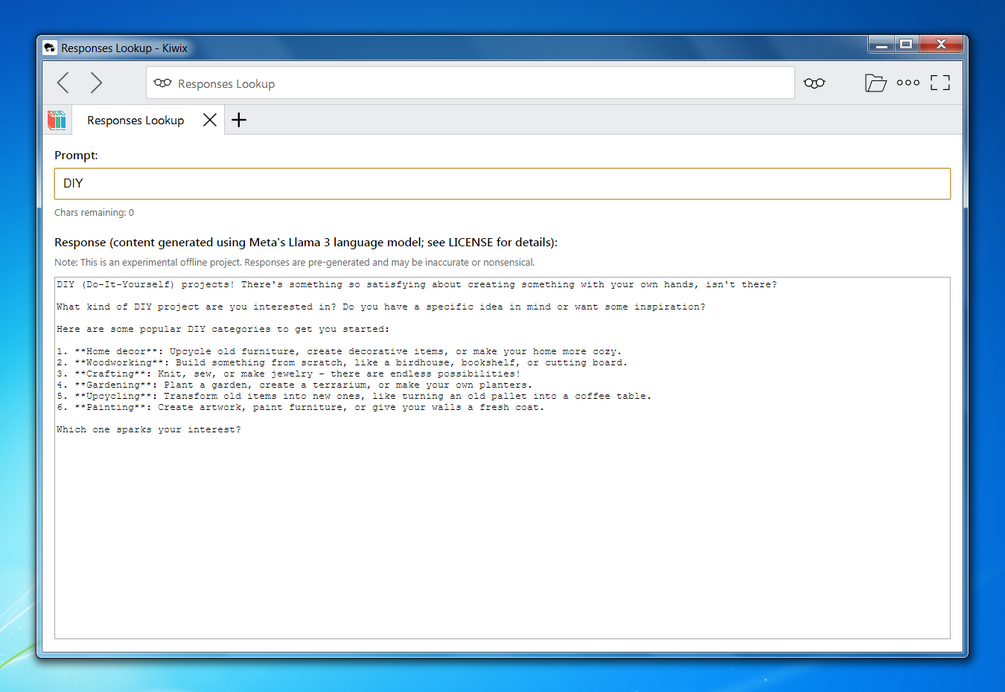Screen dimensions: 1005x692
Task: Go back with the left arrow
Action: 63,83
